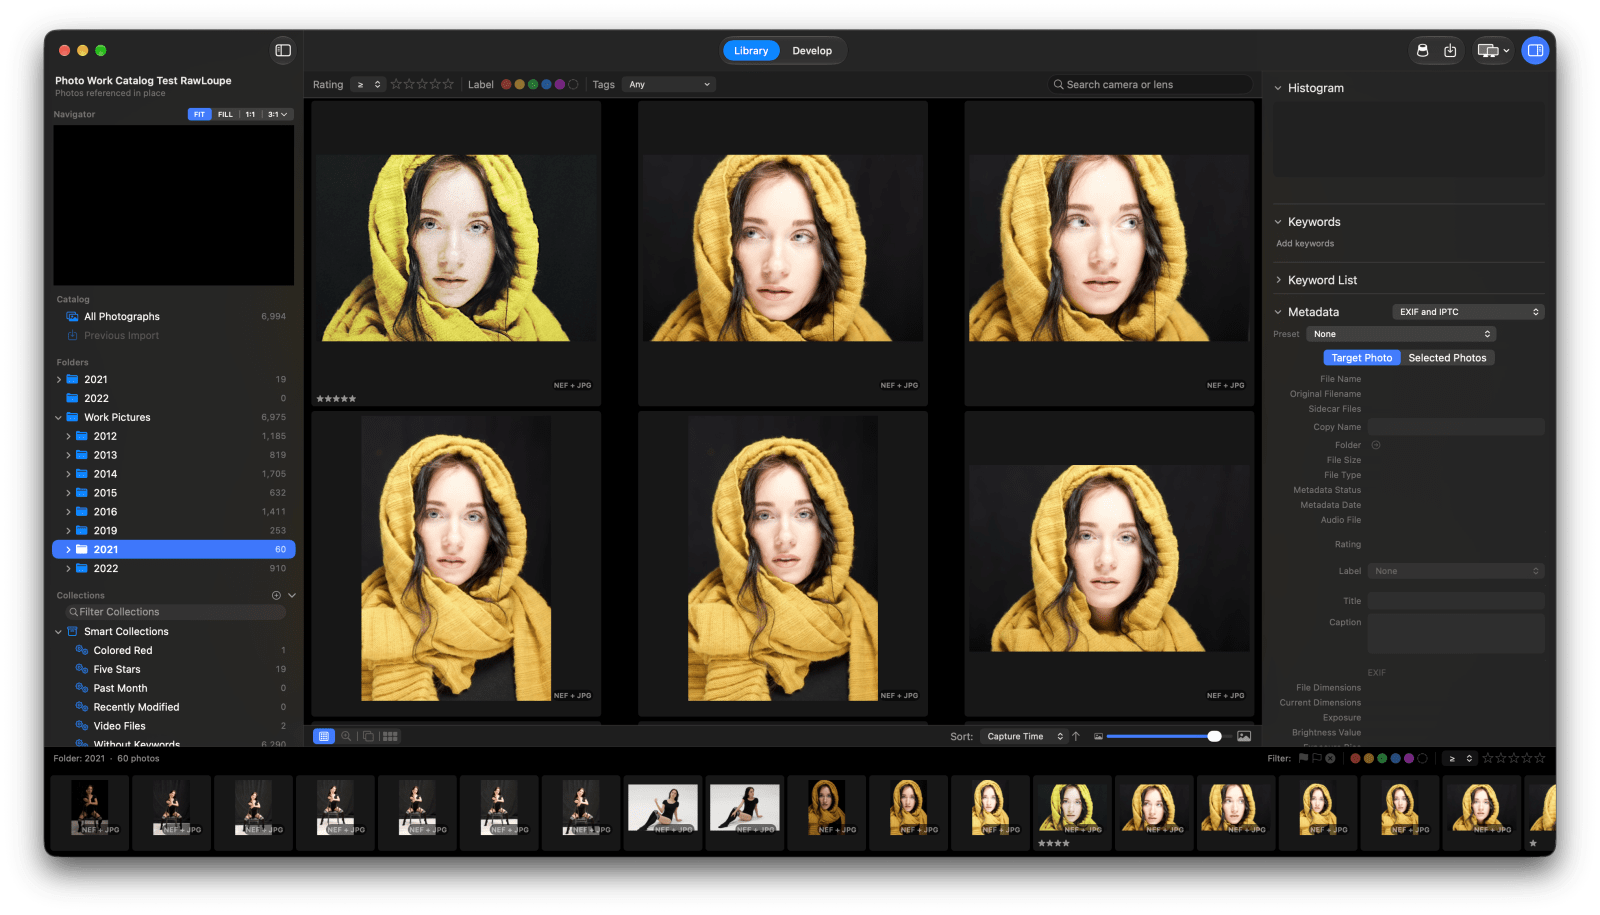
Task: Open the Tags Any dropdown
Action: pyautogui.click(x=668, y=85)
